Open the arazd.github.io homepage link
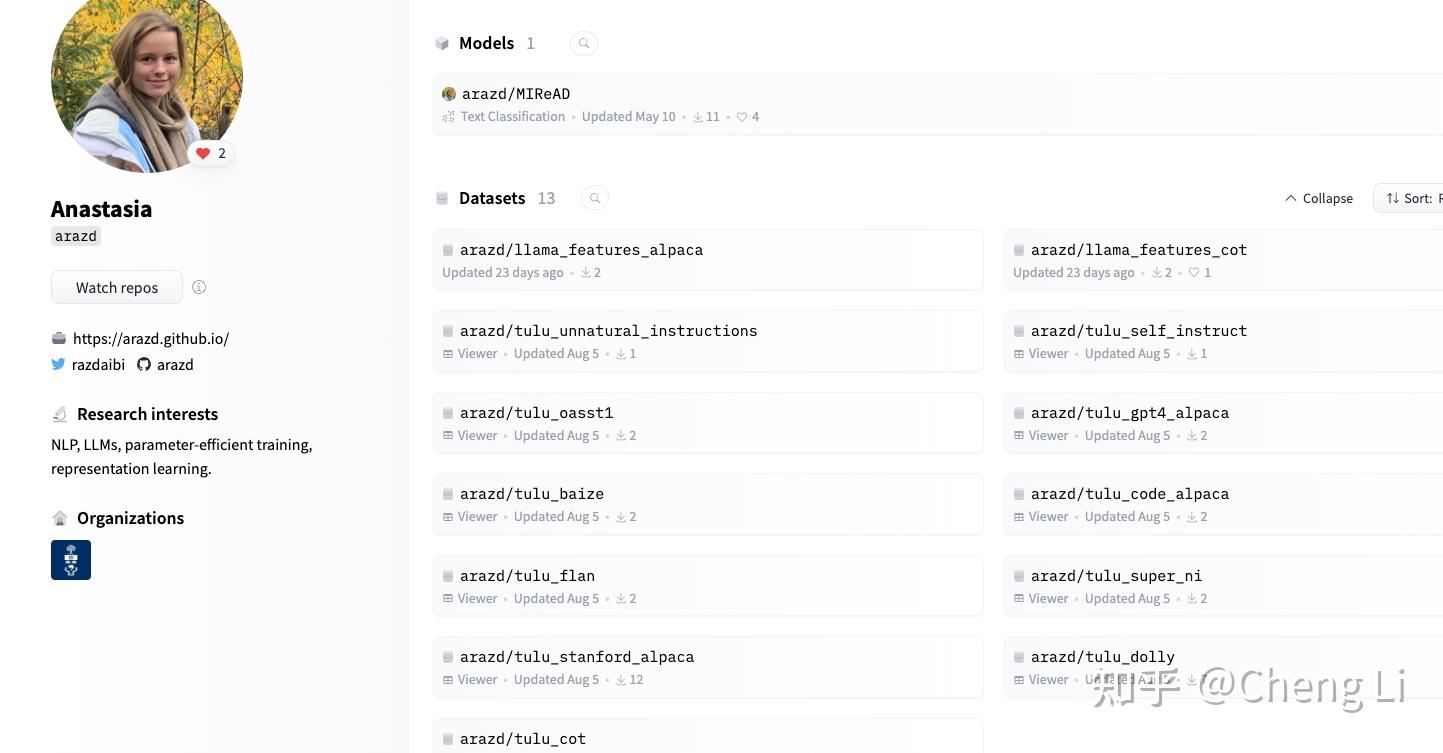Screen dimensions: 1443x753 [150, 339]
